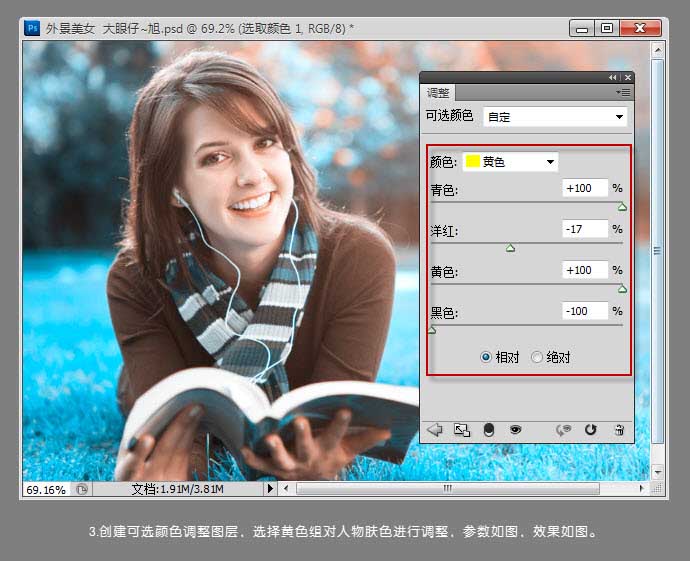This screenshot has width=690, height=561.
Task: Open status bar info arrow menu
Action: (270, 488)
